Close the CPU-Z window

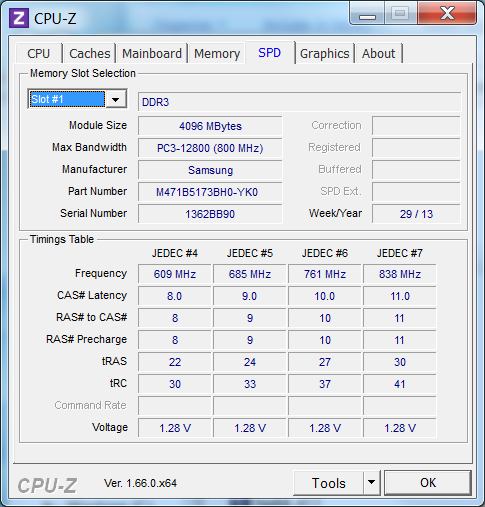447,13
